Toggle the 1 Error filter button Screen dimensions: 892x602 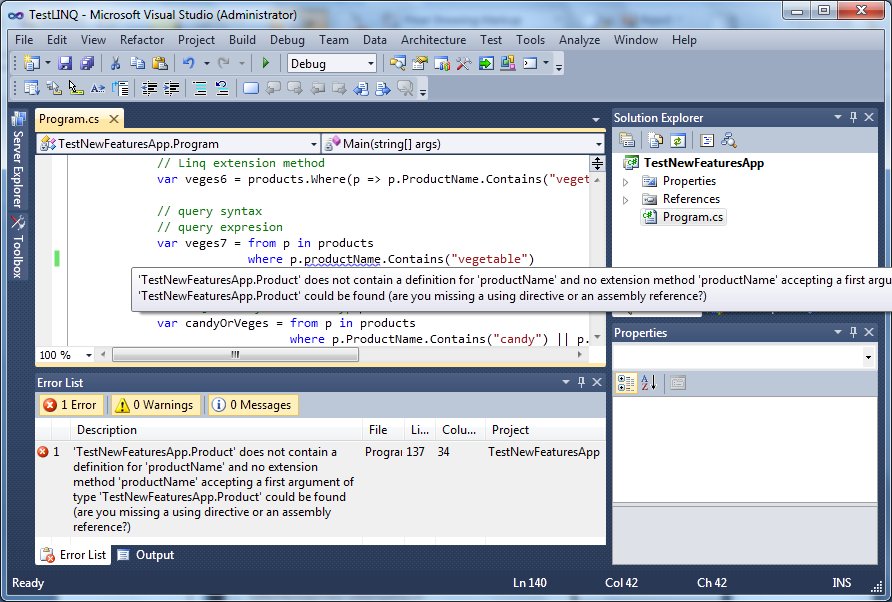72,405
